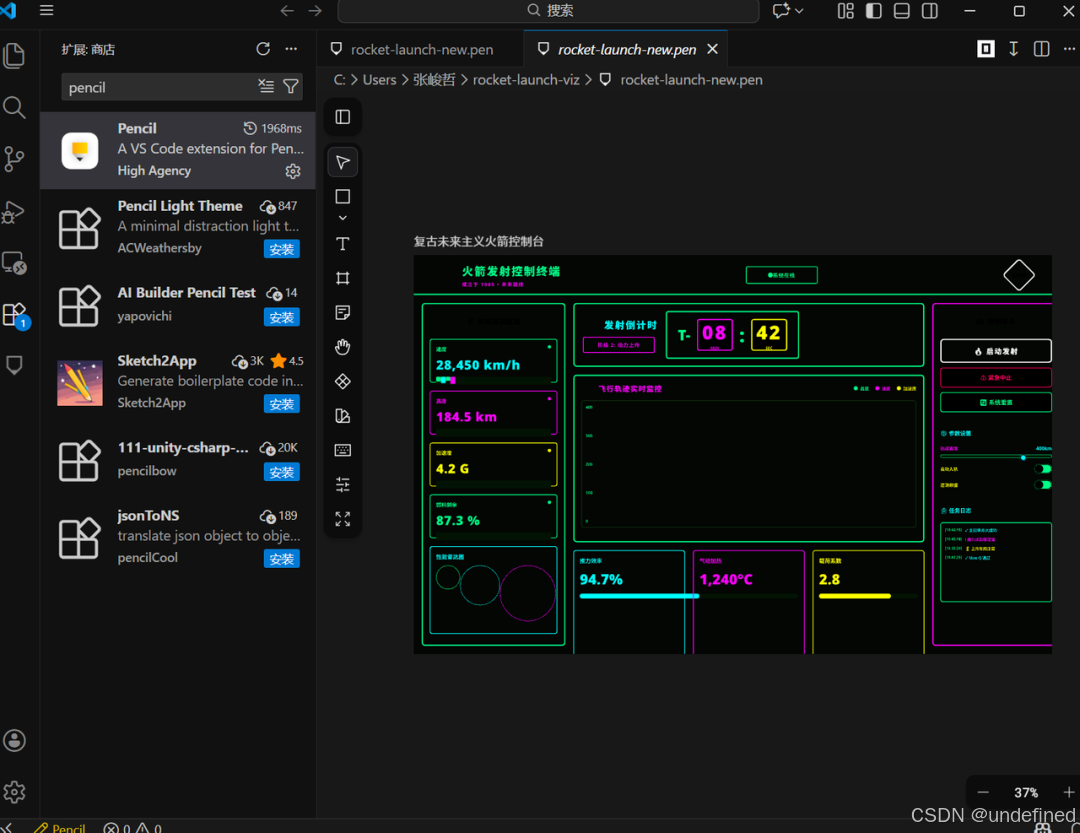This screenshot has width=1080, height=833.
Task: Toggle the bottom panel visibility
Action: tap(902, 10)
